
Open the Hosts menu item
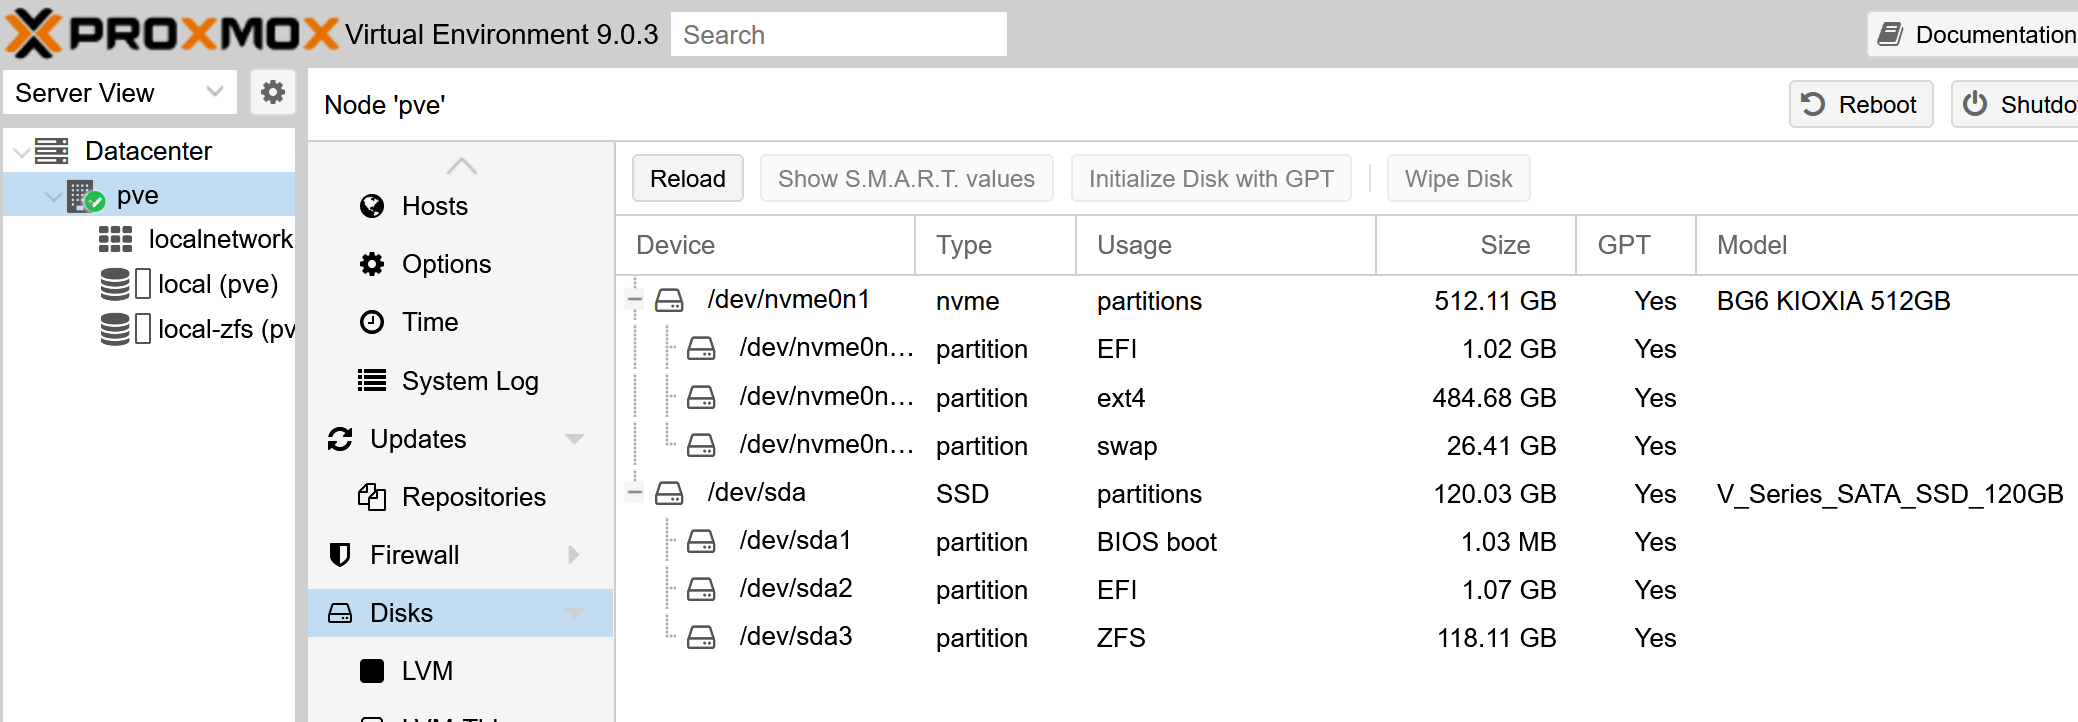460,206
